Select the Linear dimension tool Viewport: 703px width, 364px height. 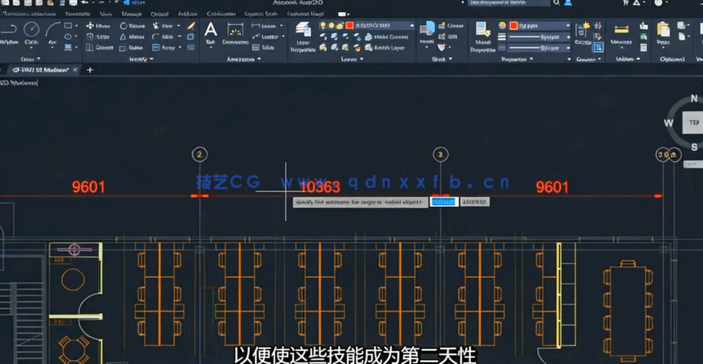tap(265, 26)
